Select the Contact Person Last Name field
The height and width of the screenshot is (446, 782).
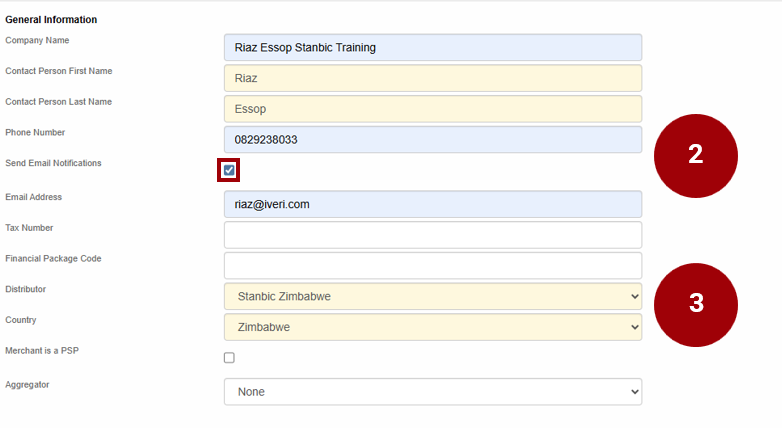(x=433, y=109)
